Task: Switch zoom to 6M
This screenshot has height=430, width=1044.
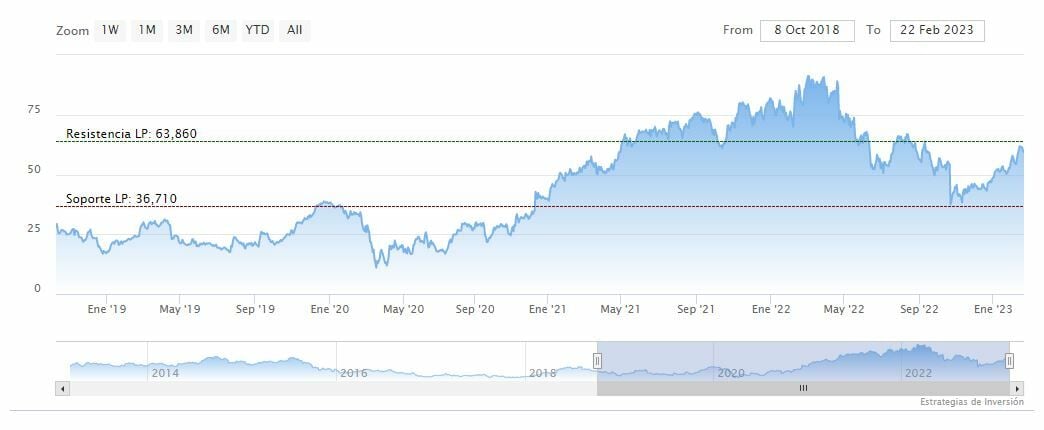Action: click(x=221, y=30)
